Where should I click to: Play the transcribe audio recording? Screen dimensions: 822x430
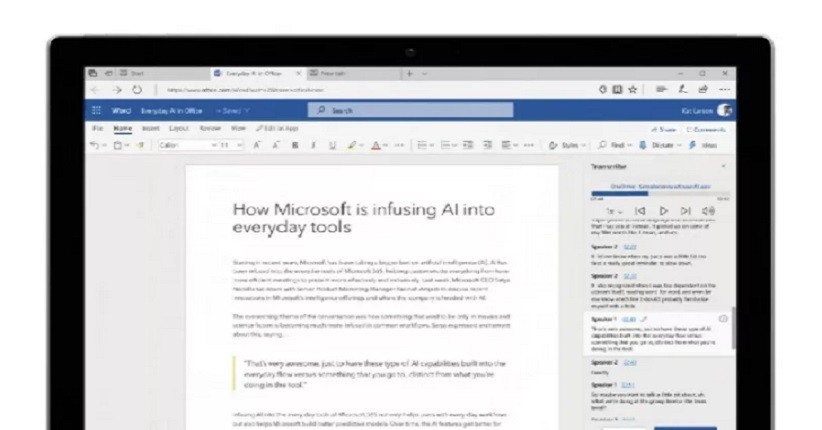[x=664, y=211]
